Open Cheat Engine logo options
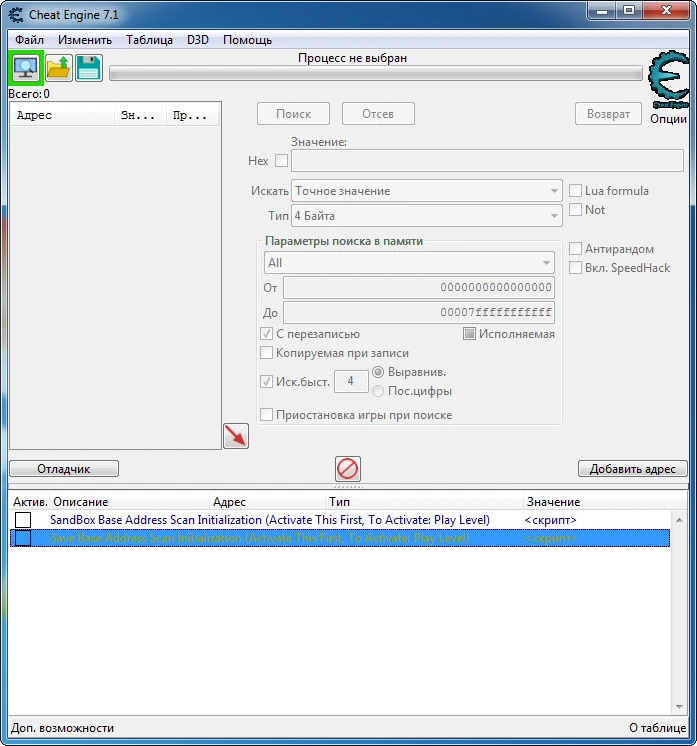Viewport: 697px width, 746px height. pyautogui.click(x=668, y=79)
